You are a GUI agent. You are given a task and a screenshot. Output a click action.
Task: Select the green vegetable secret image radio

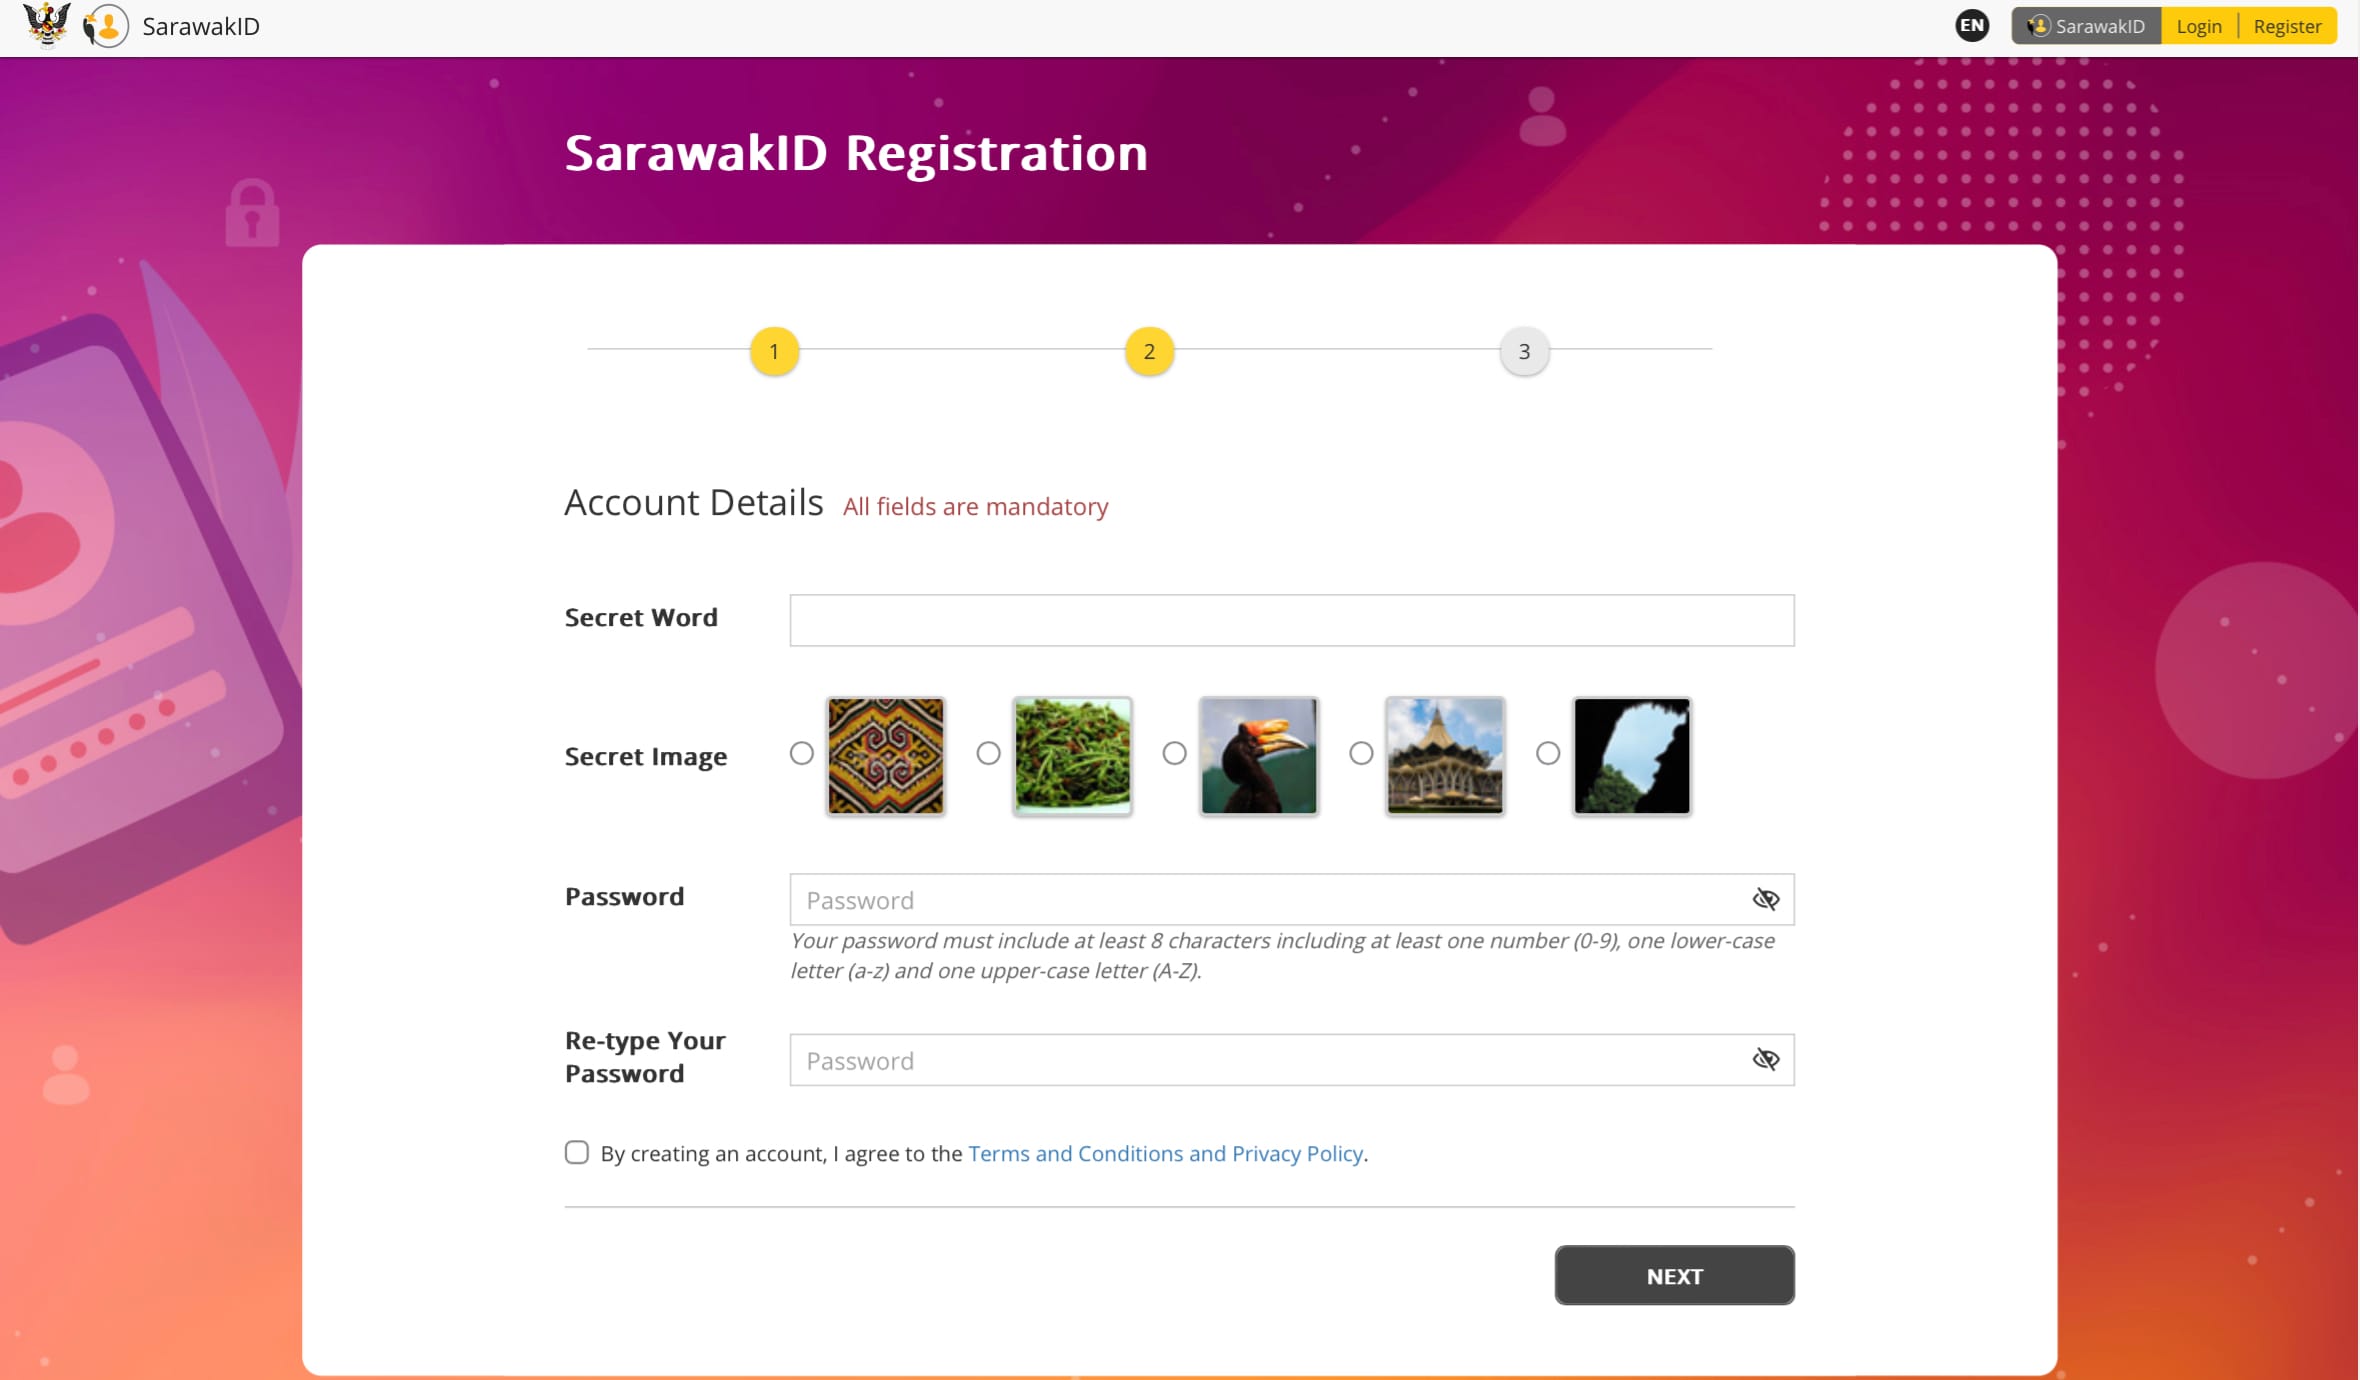988,753
